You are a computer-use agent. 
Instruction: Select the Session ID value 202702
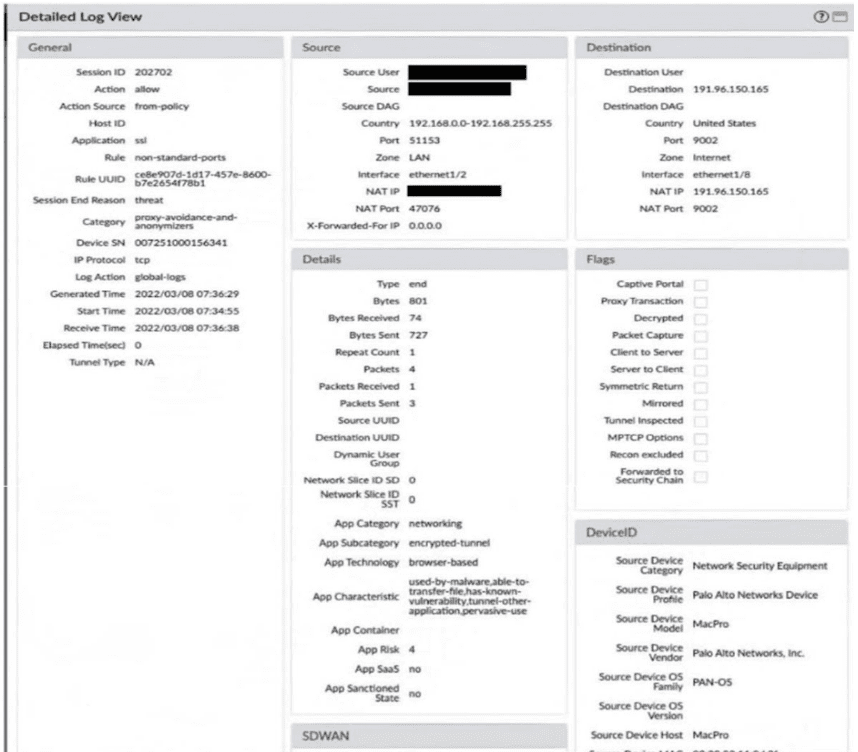click(x=154, y=73)
